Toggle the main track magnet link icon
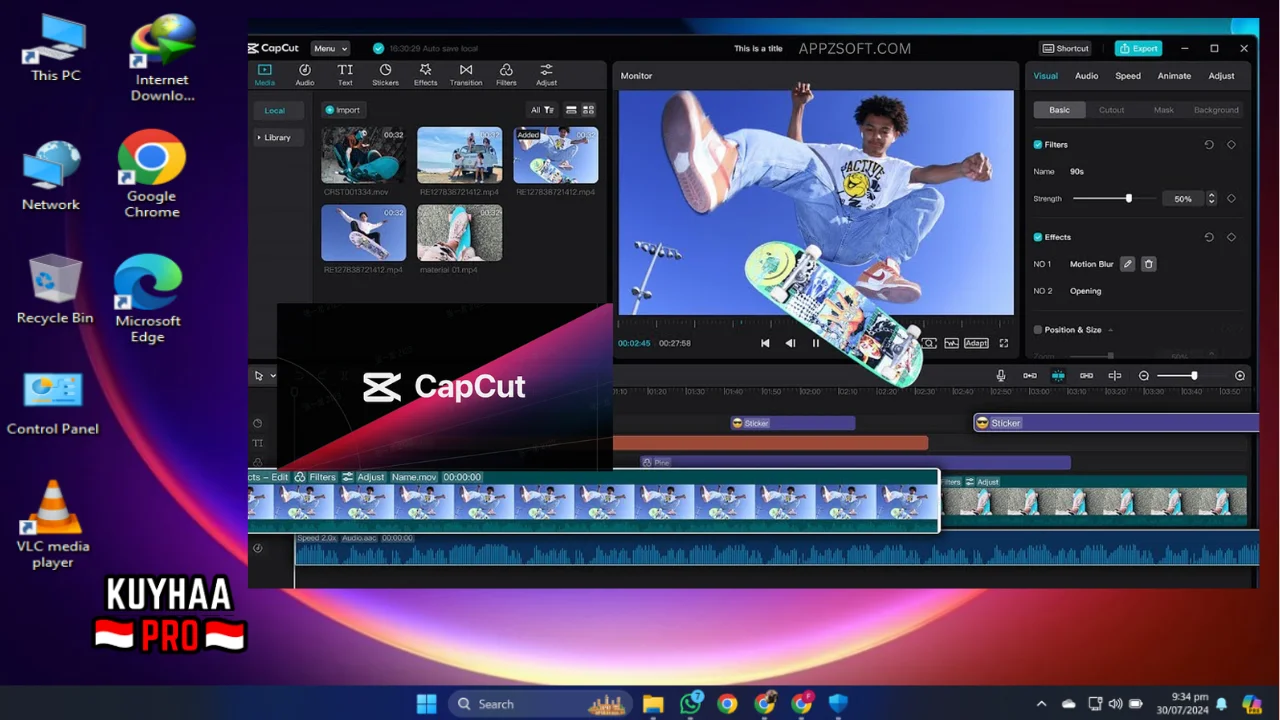The height and width of the screenshot is (720, 1280). coord(1030,376)
